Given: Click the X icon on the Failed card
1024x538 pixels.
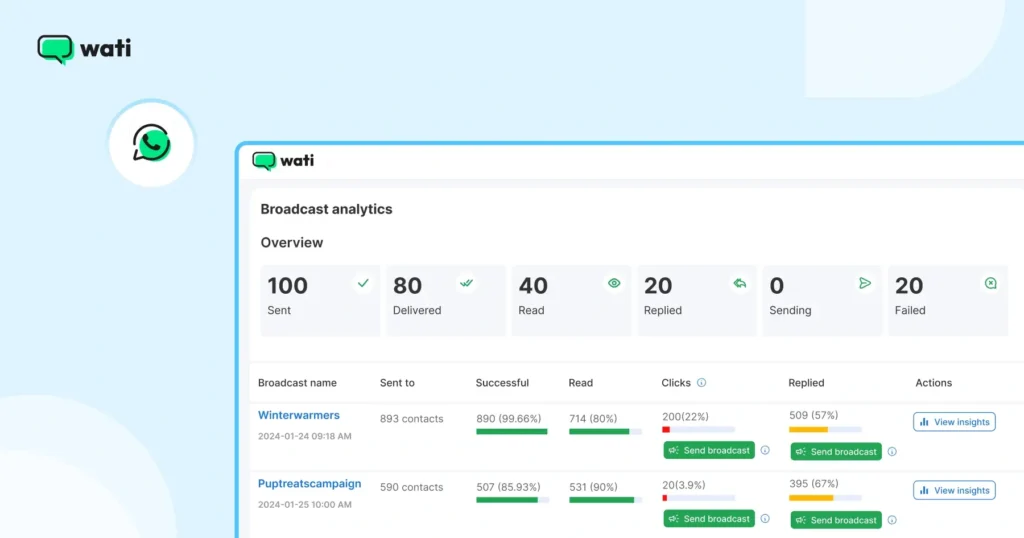Looking at the screenshot, I should click(x=991, y=283).
